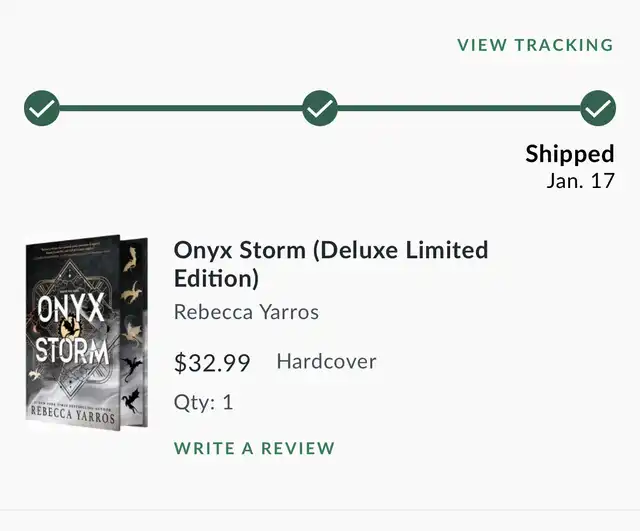Open the Onyx Storm (Deluxe Limited Edition) title
640x531 pixels.
click(330, 262)
